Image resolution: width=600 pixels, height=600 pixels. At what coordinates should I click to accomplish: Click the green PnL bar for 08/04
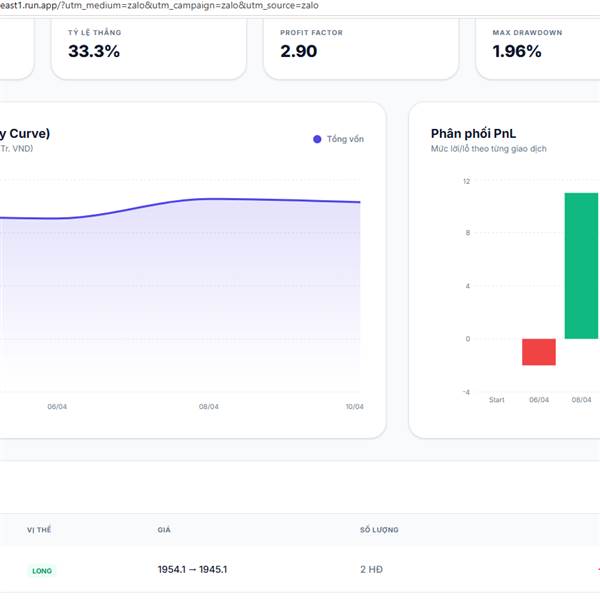[581, 266]
